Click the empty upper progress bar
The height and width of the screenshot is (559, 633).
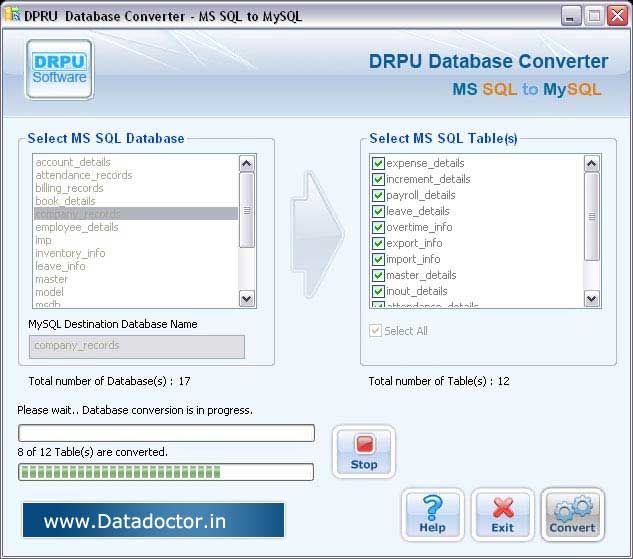click(x=166, y=433)
